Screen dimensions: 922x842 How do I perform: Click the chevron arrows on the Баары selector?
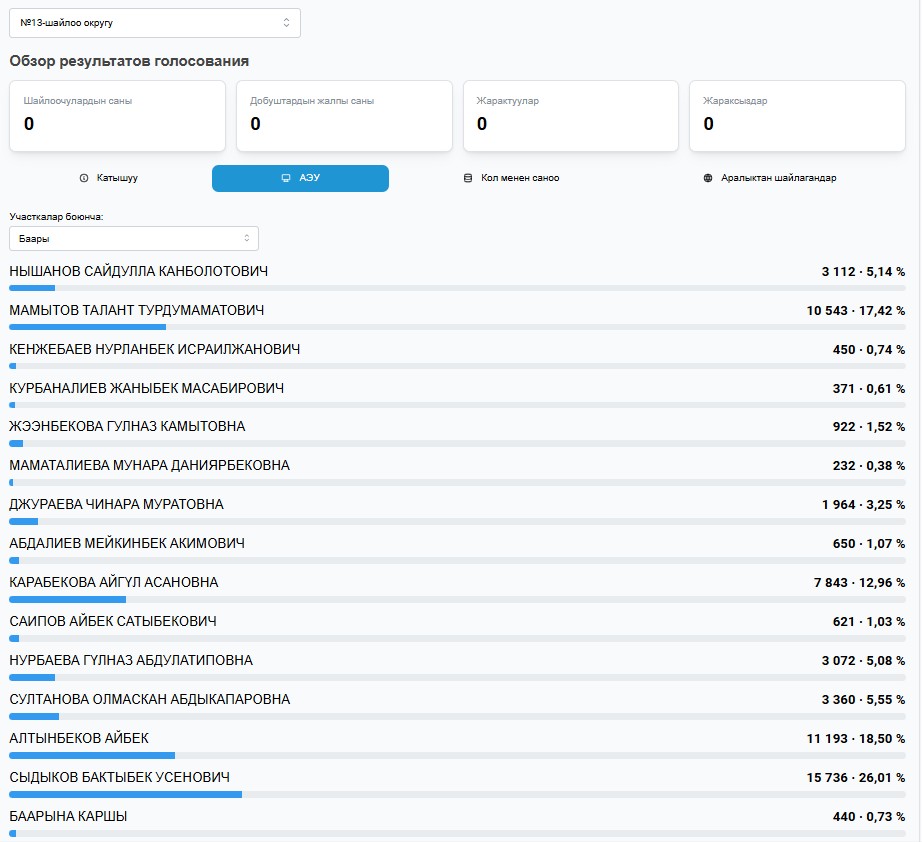click(x=246, y=238)
